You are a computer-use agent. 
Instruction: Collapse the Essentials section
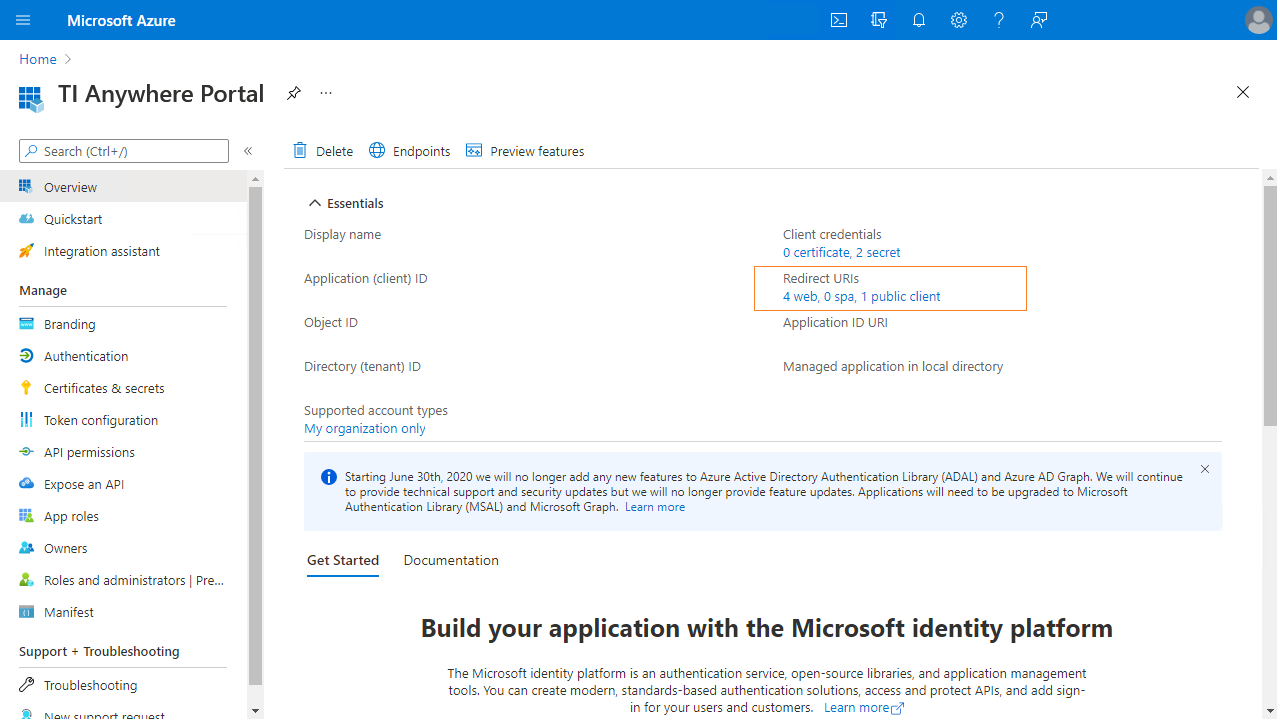(345, 203)
